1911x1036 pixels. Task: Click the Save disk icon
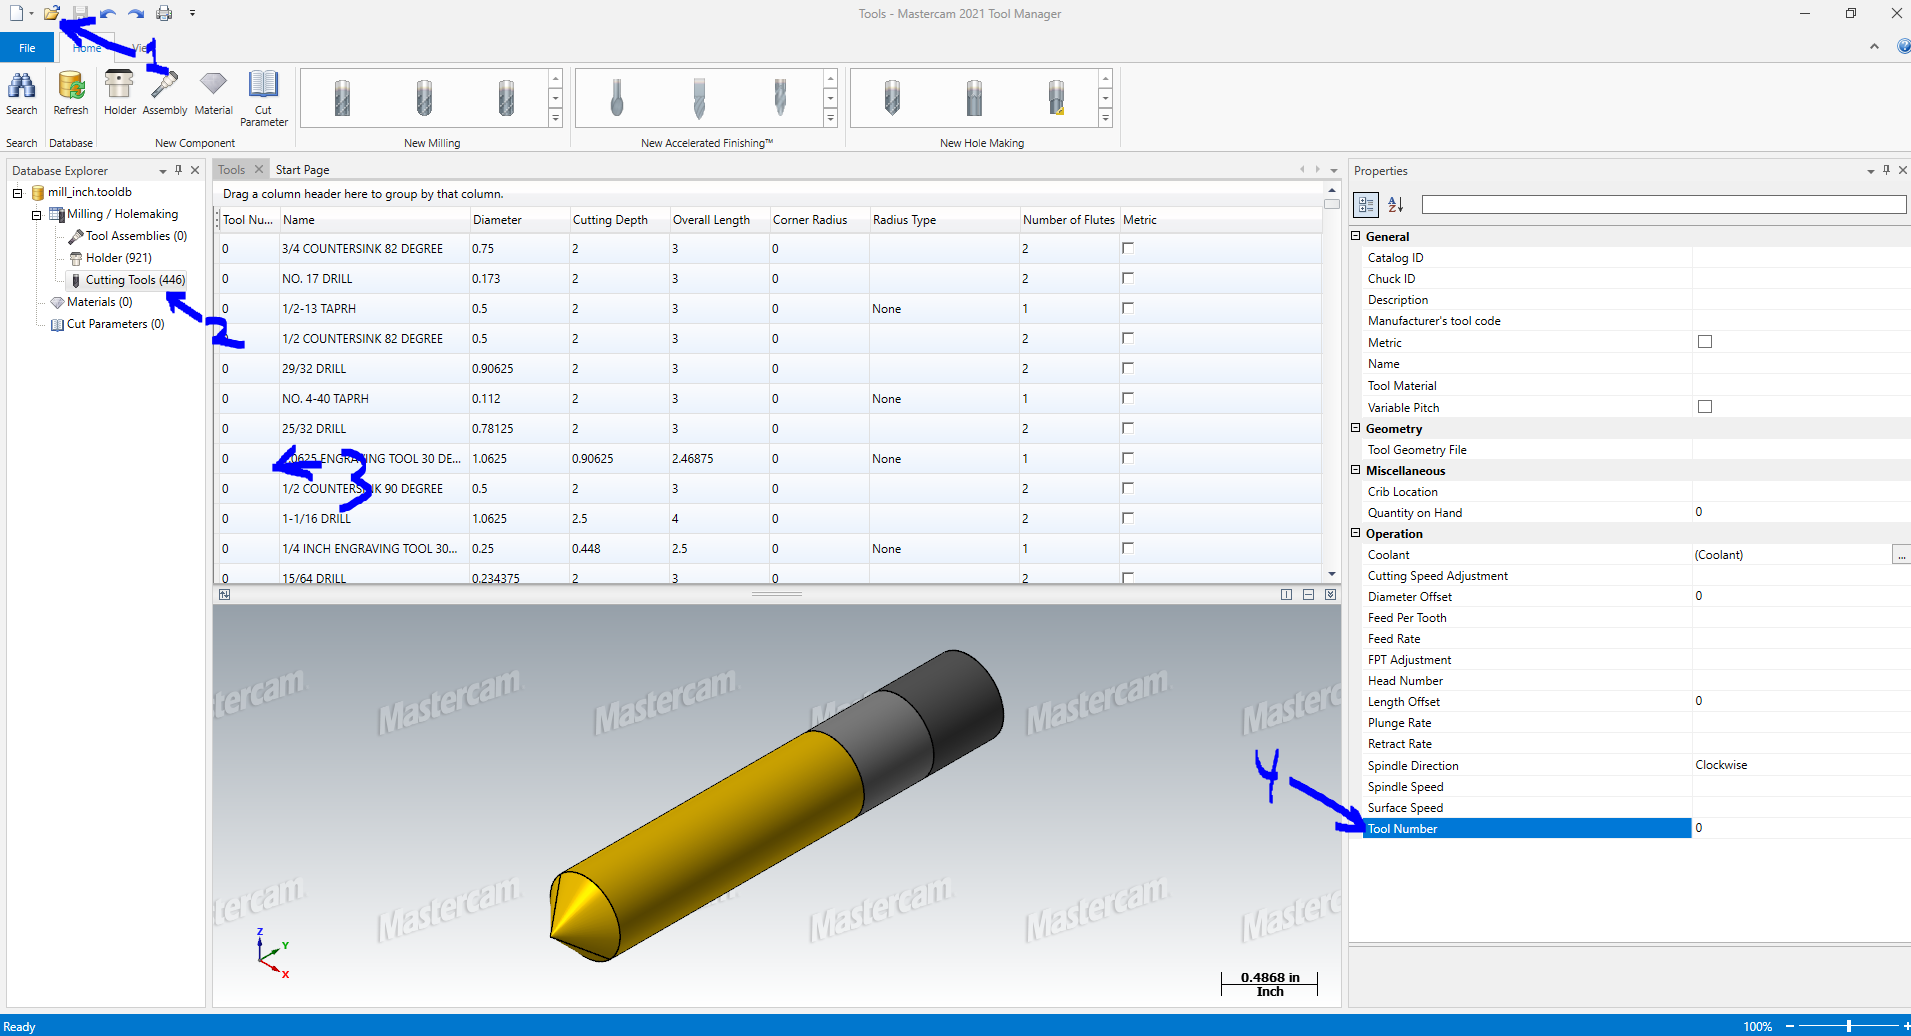coord(80,13)
